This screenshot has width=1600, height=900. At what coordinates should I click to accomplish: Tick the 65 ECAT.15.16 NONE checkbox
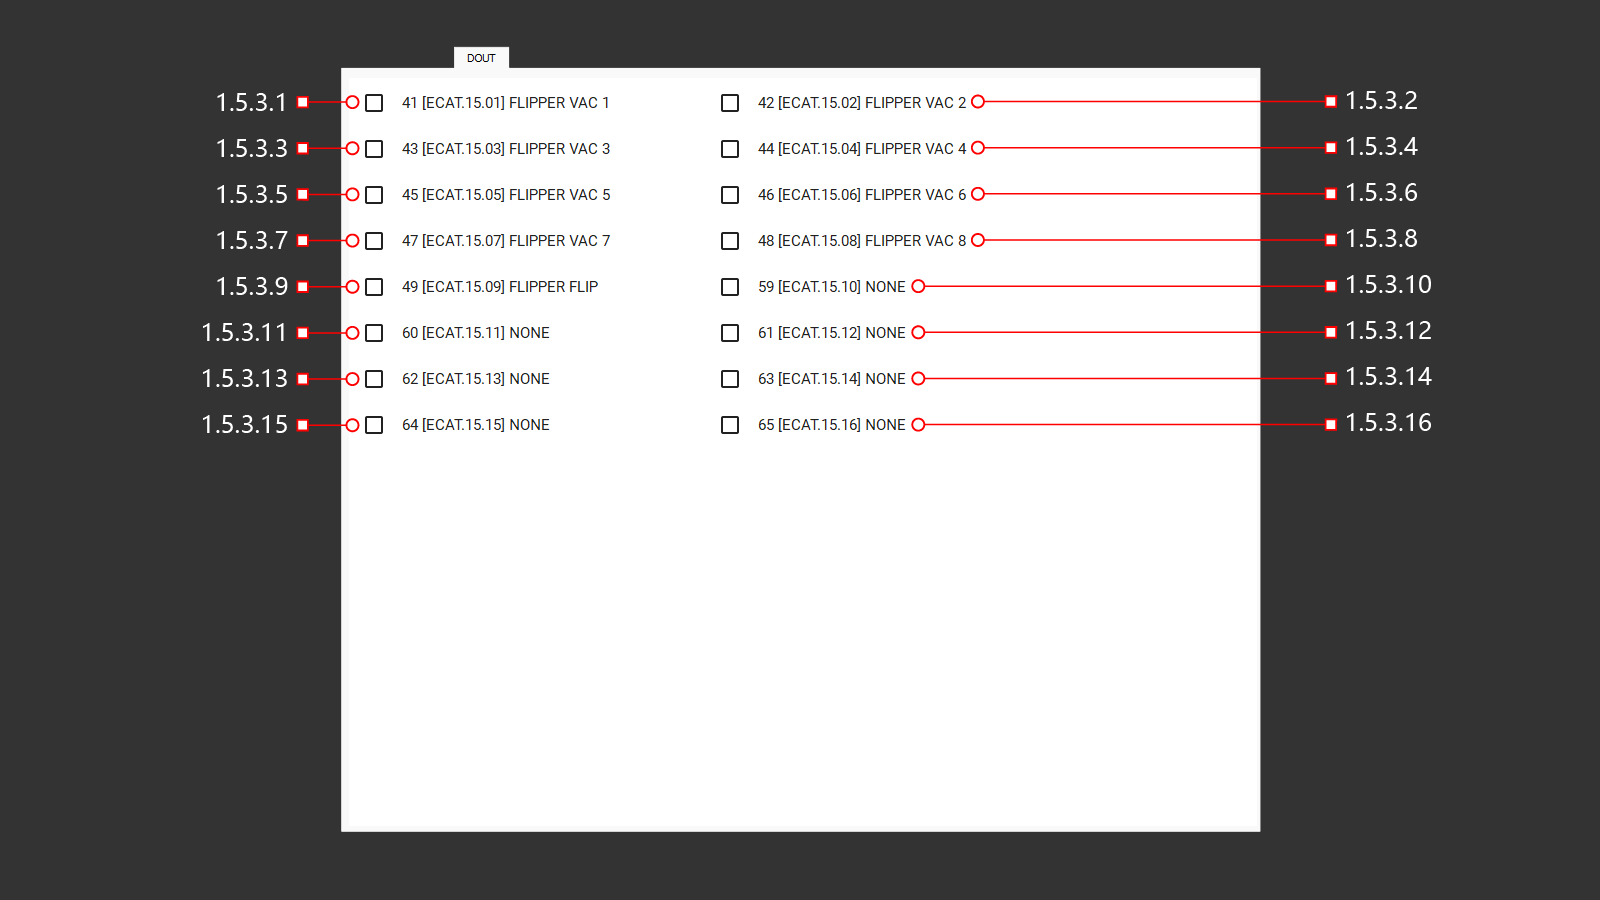730,425
